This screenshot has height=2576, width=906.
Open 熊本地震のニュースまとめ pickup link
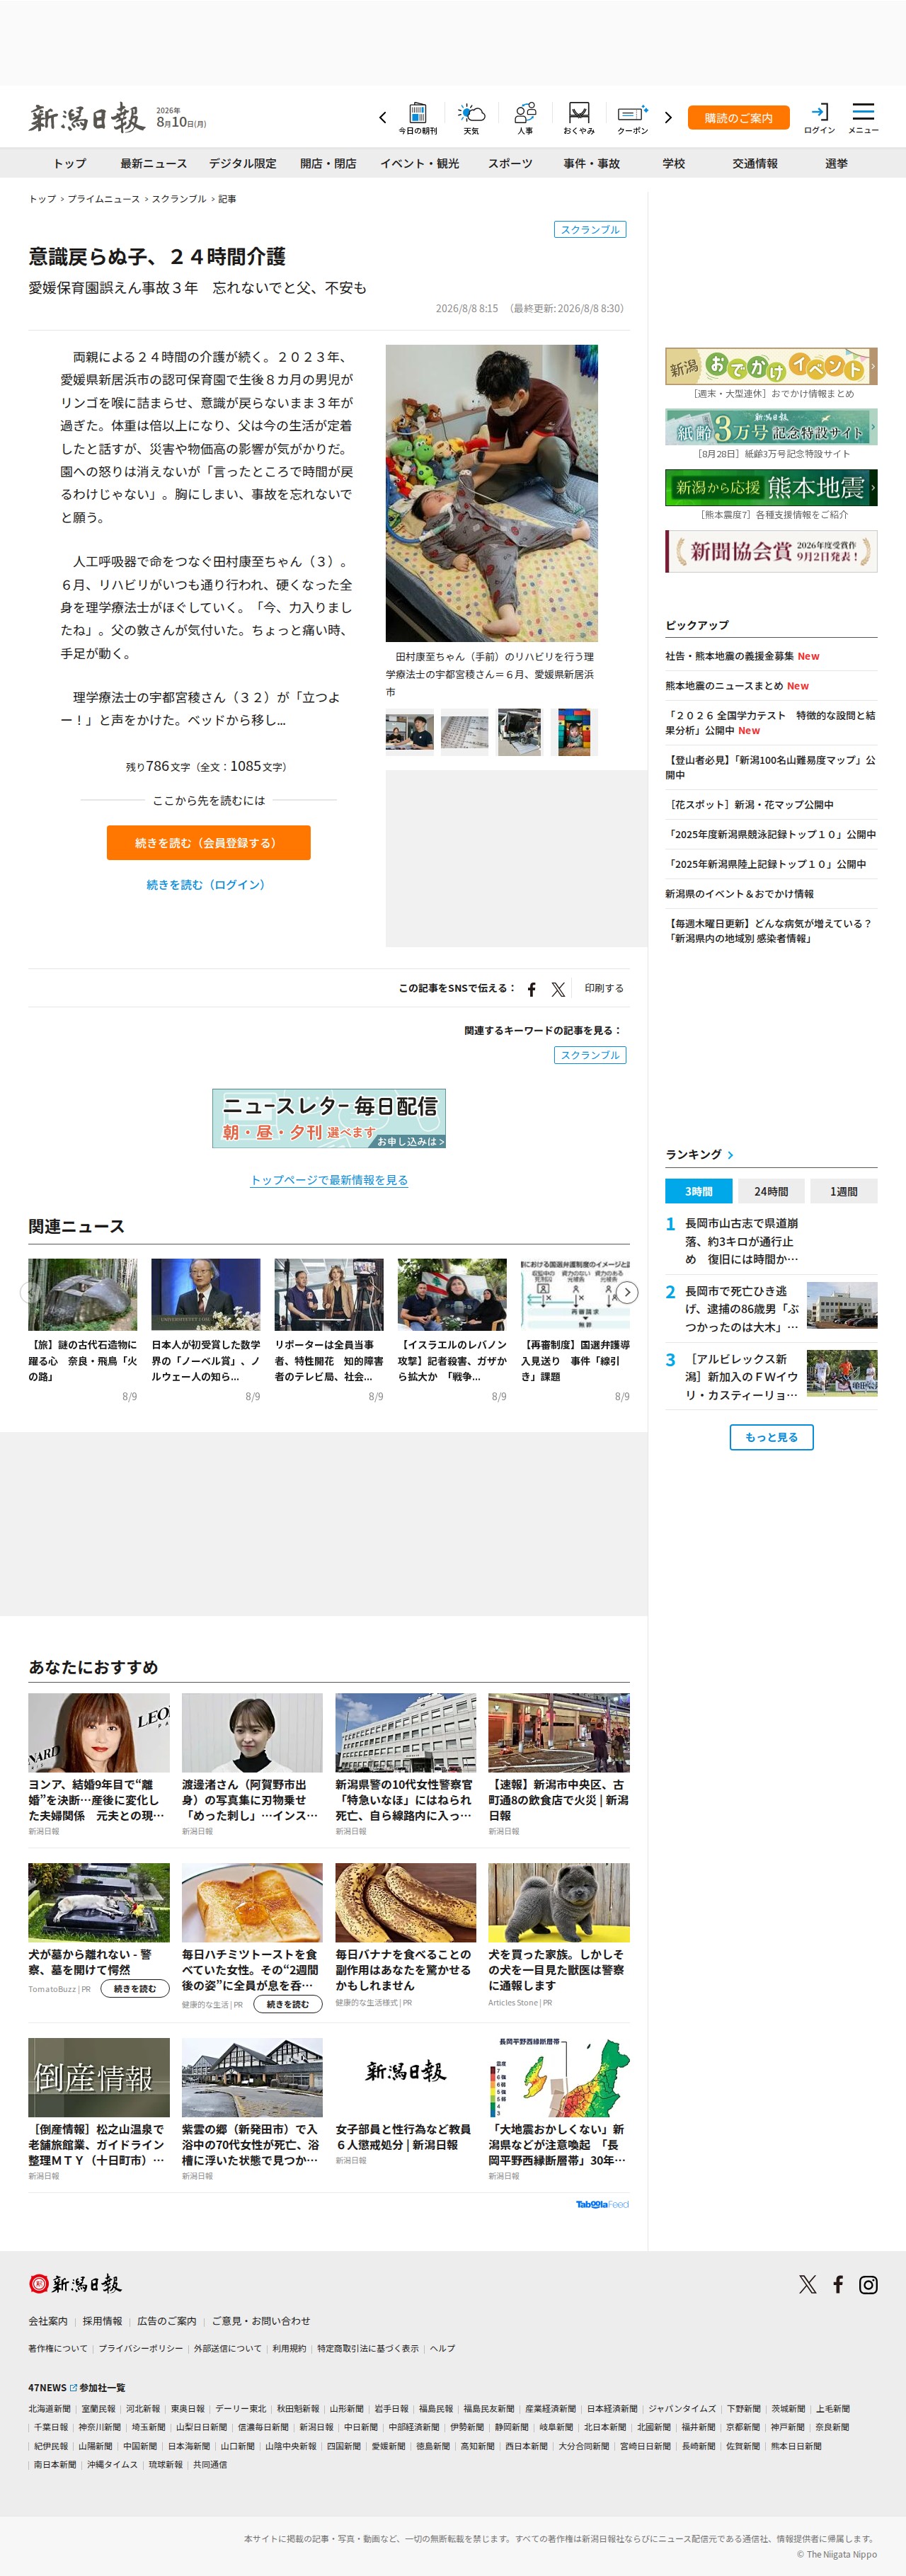[x=724, y=686]
